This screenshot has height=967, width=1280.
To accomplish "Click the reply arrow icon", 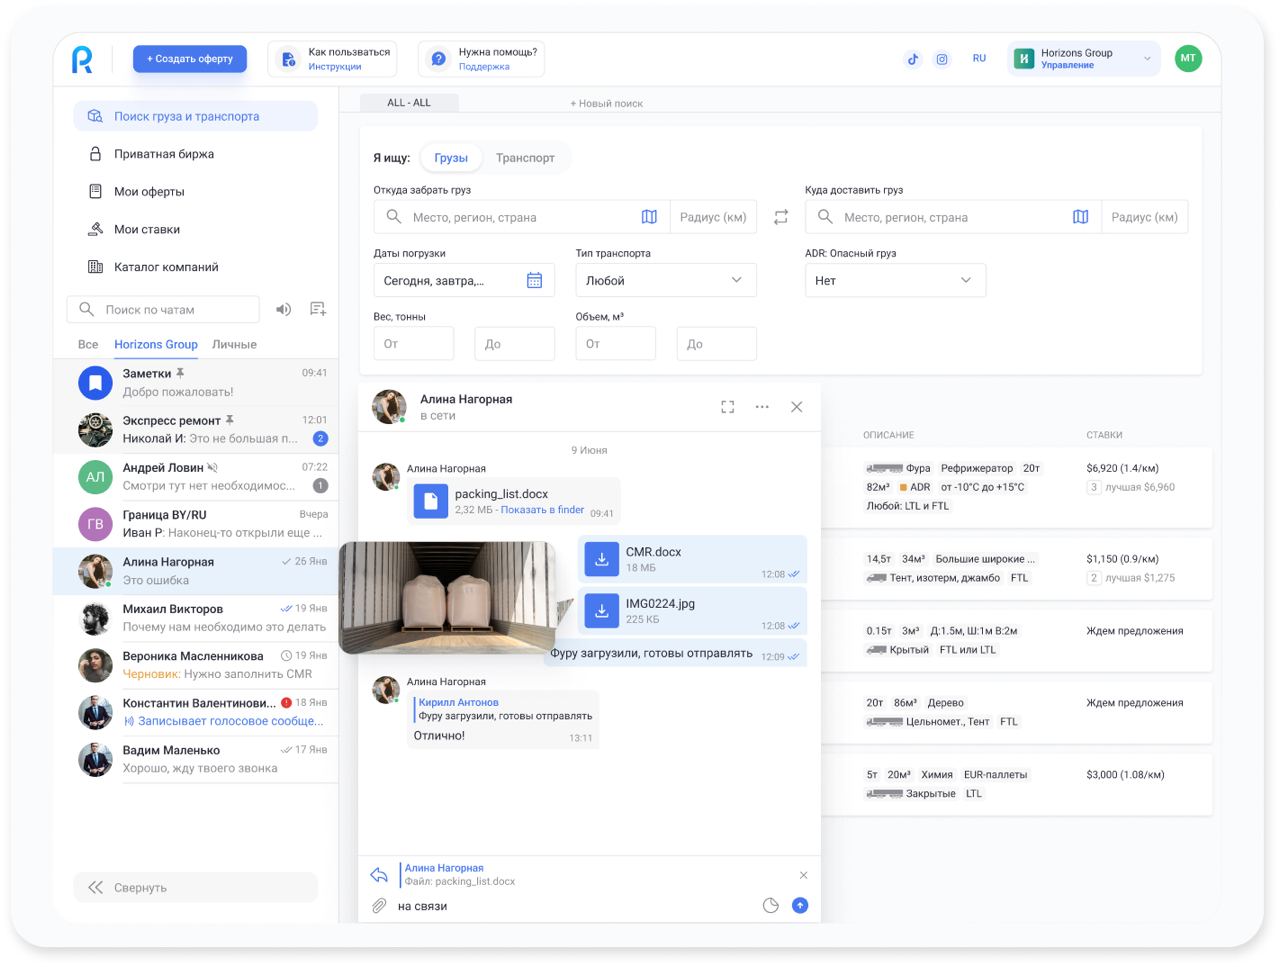I will click(x=379, y=875).
